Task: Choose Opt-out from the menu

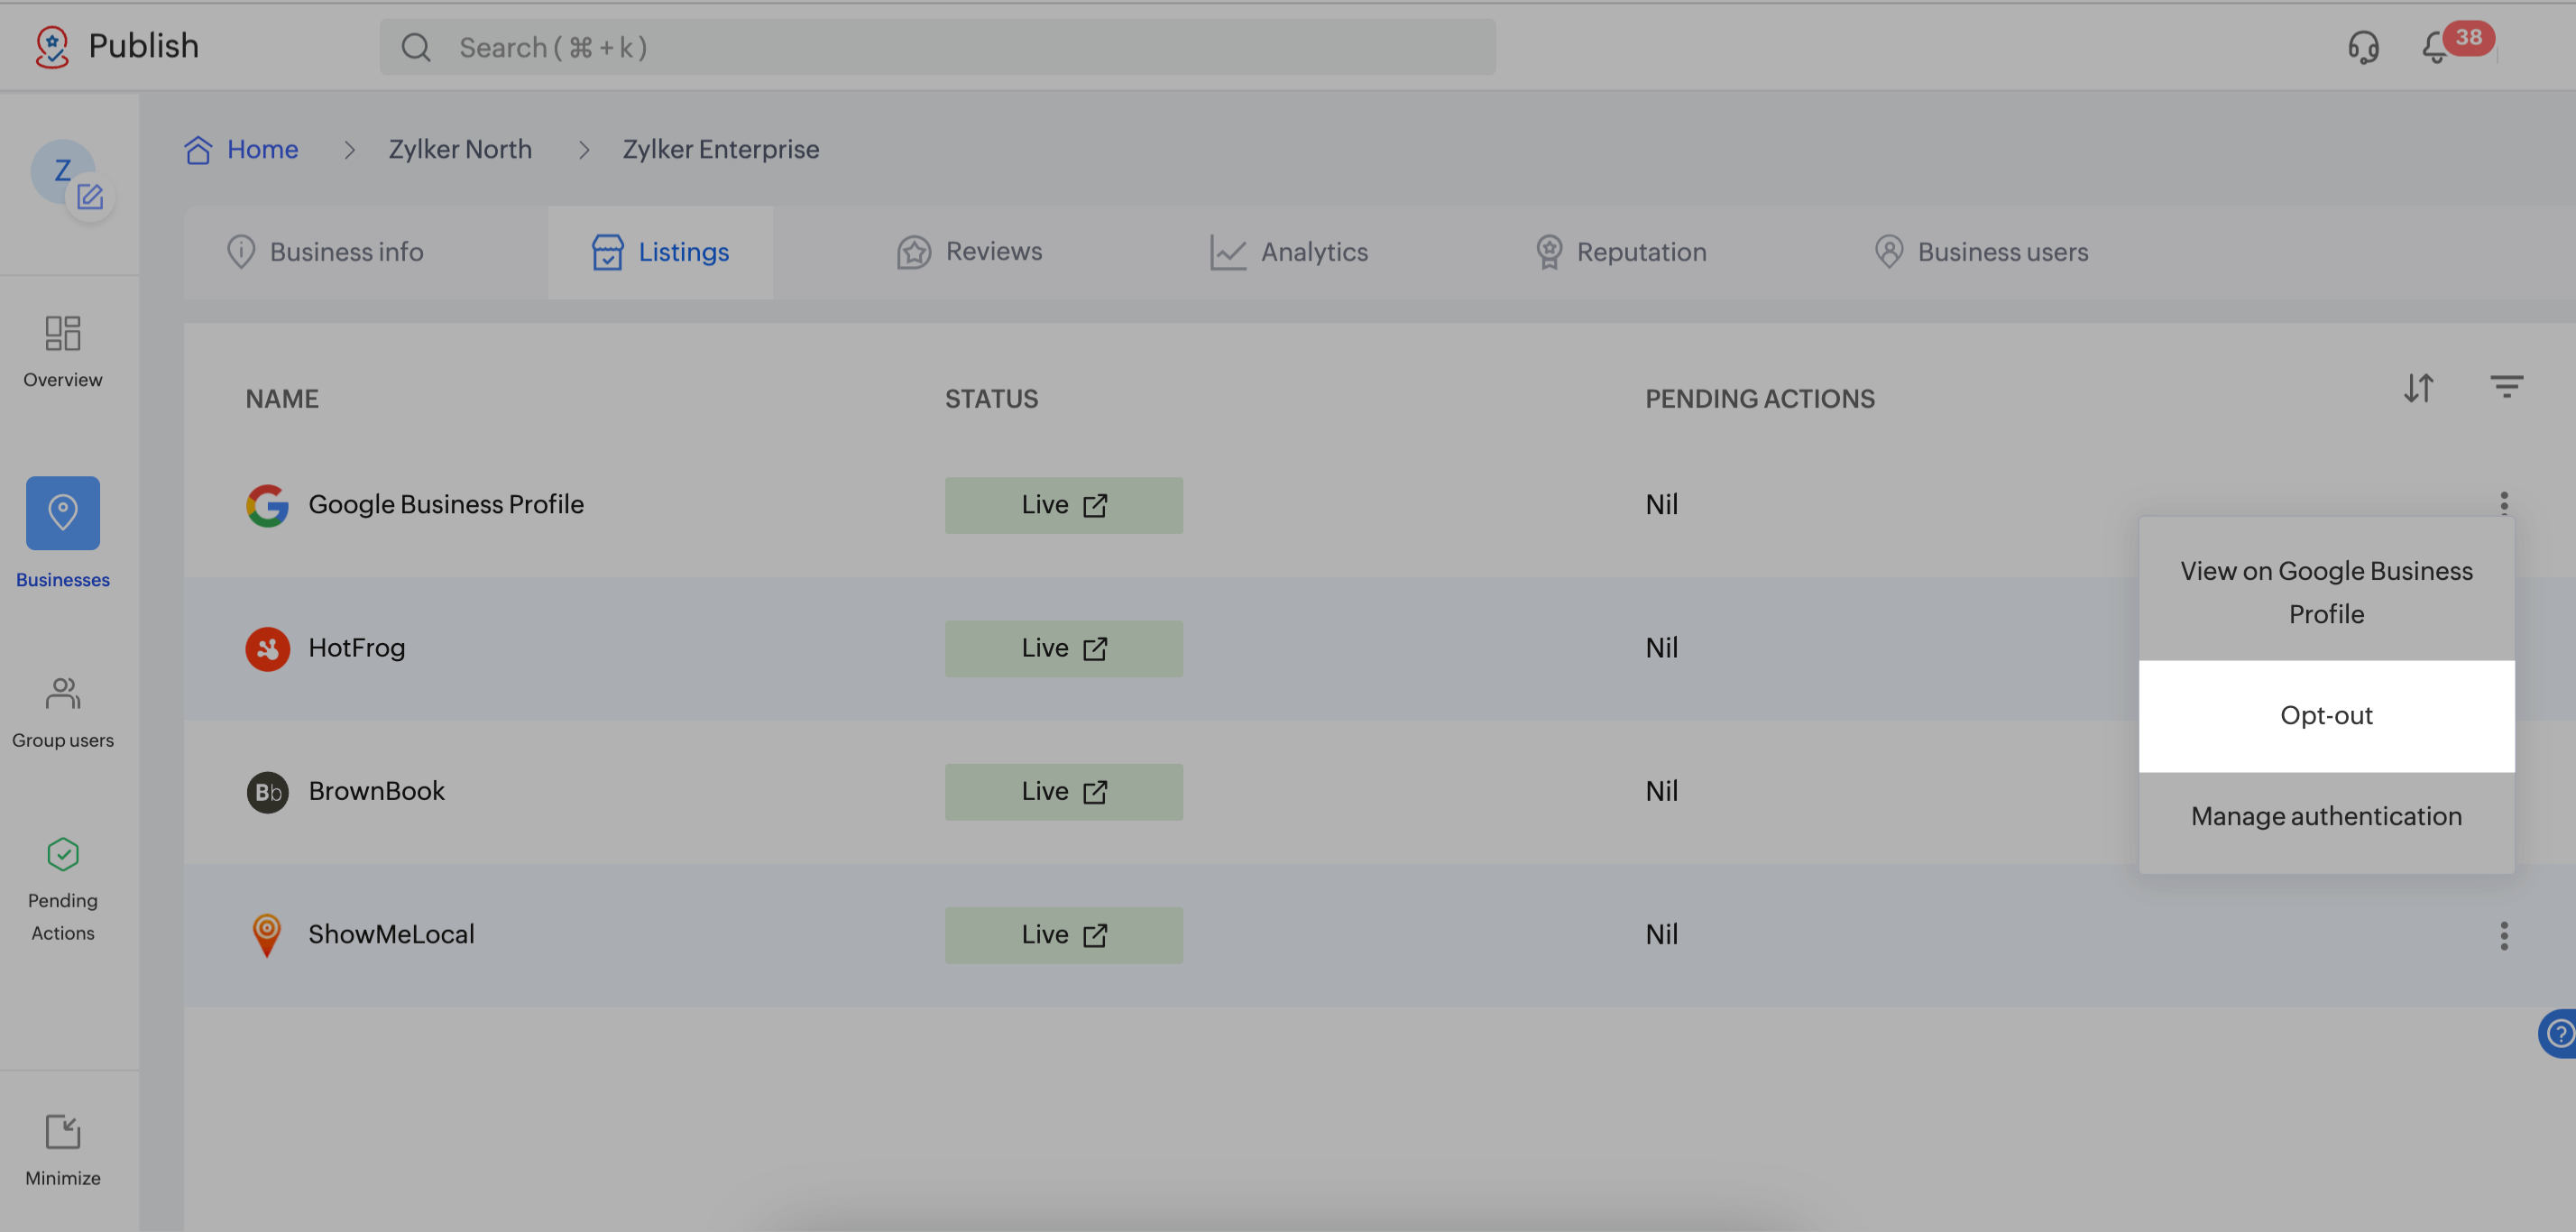Action: coord(2326,716)
